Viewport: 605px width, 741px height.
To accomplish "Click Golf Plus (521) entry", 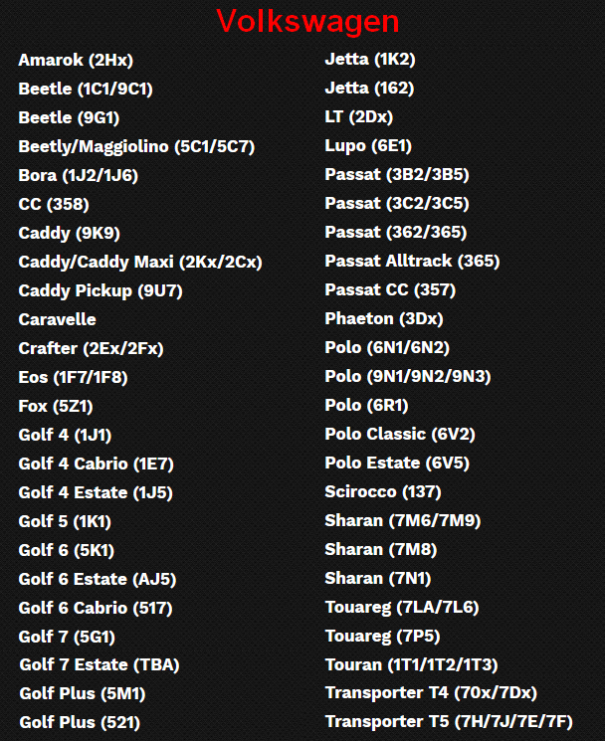I will tap(79, 722).
